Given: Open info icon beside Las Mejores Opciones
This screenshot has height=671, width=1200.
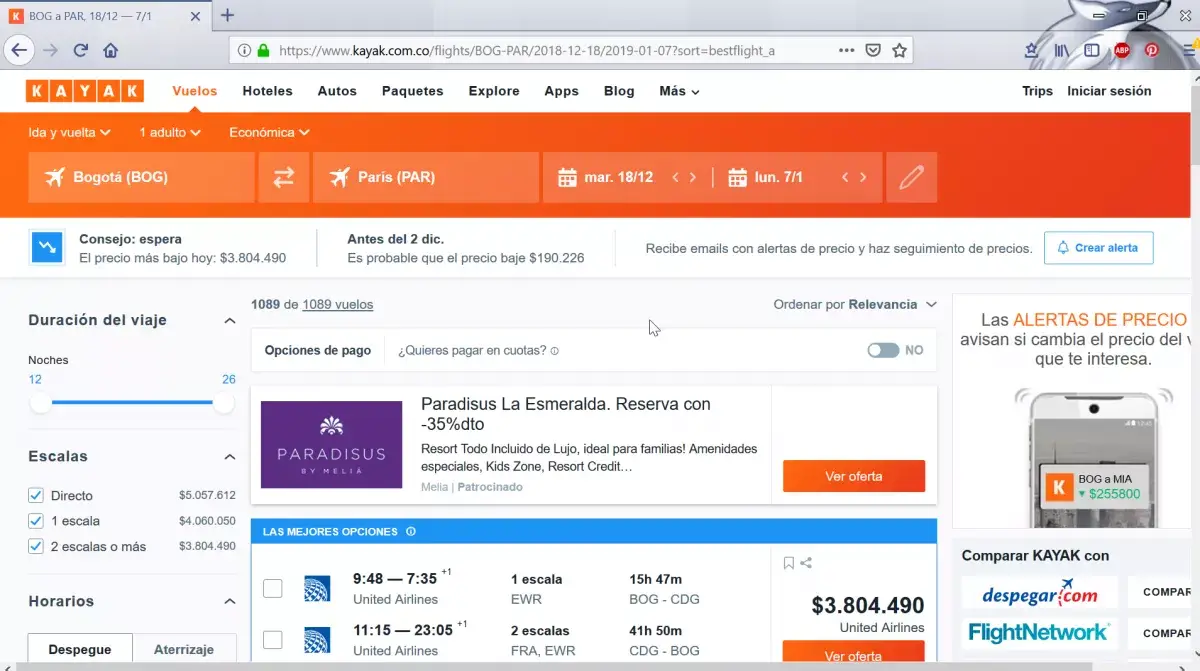Looking at the screenshot, I should (x=411, y=532).
